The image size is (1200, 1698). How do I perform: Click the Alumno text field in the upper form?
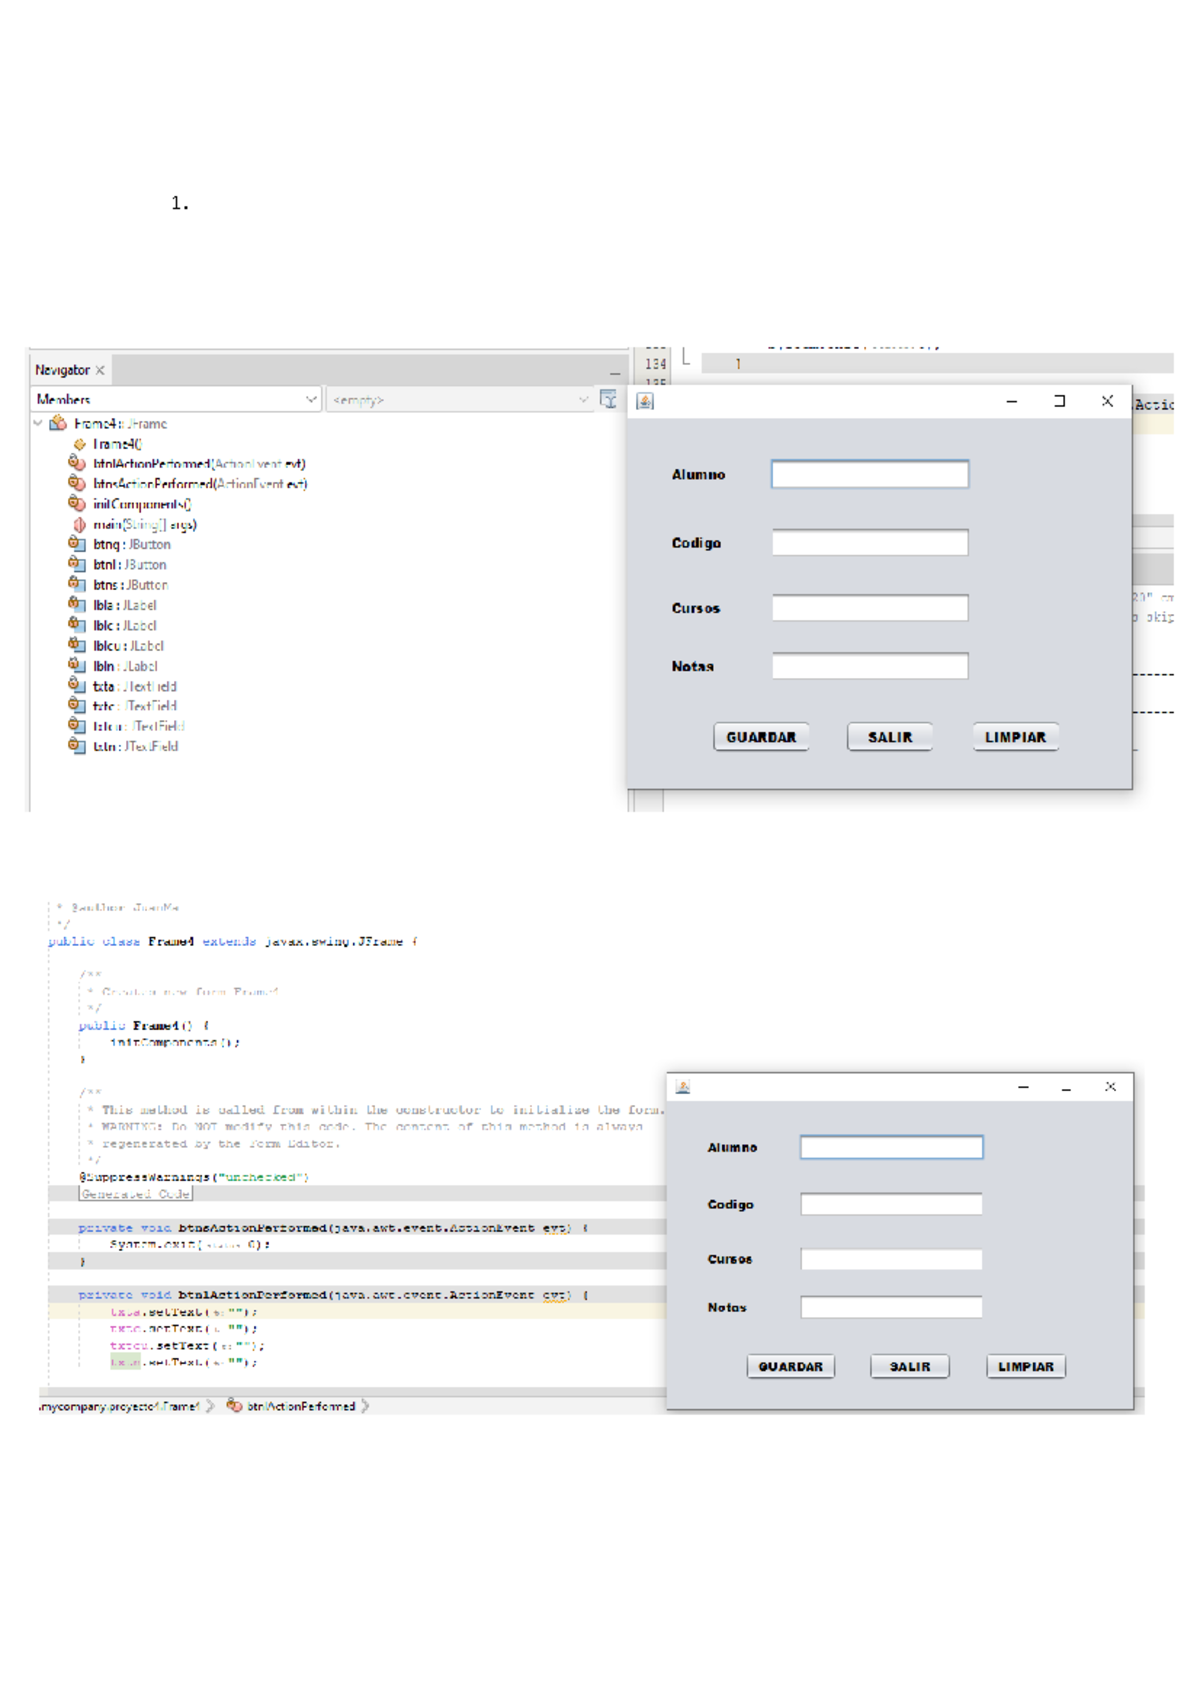click(x=869, y=474)
